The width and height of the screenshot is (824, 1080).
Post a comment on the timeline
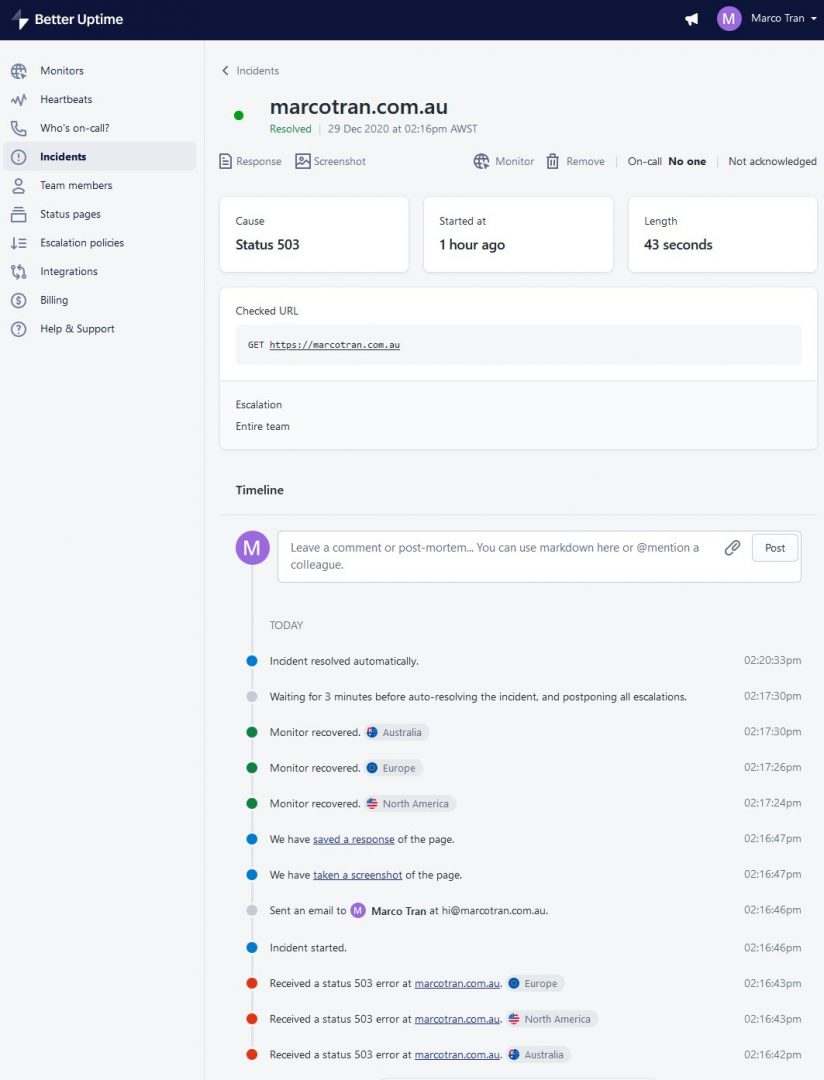(x=774, y=548)
